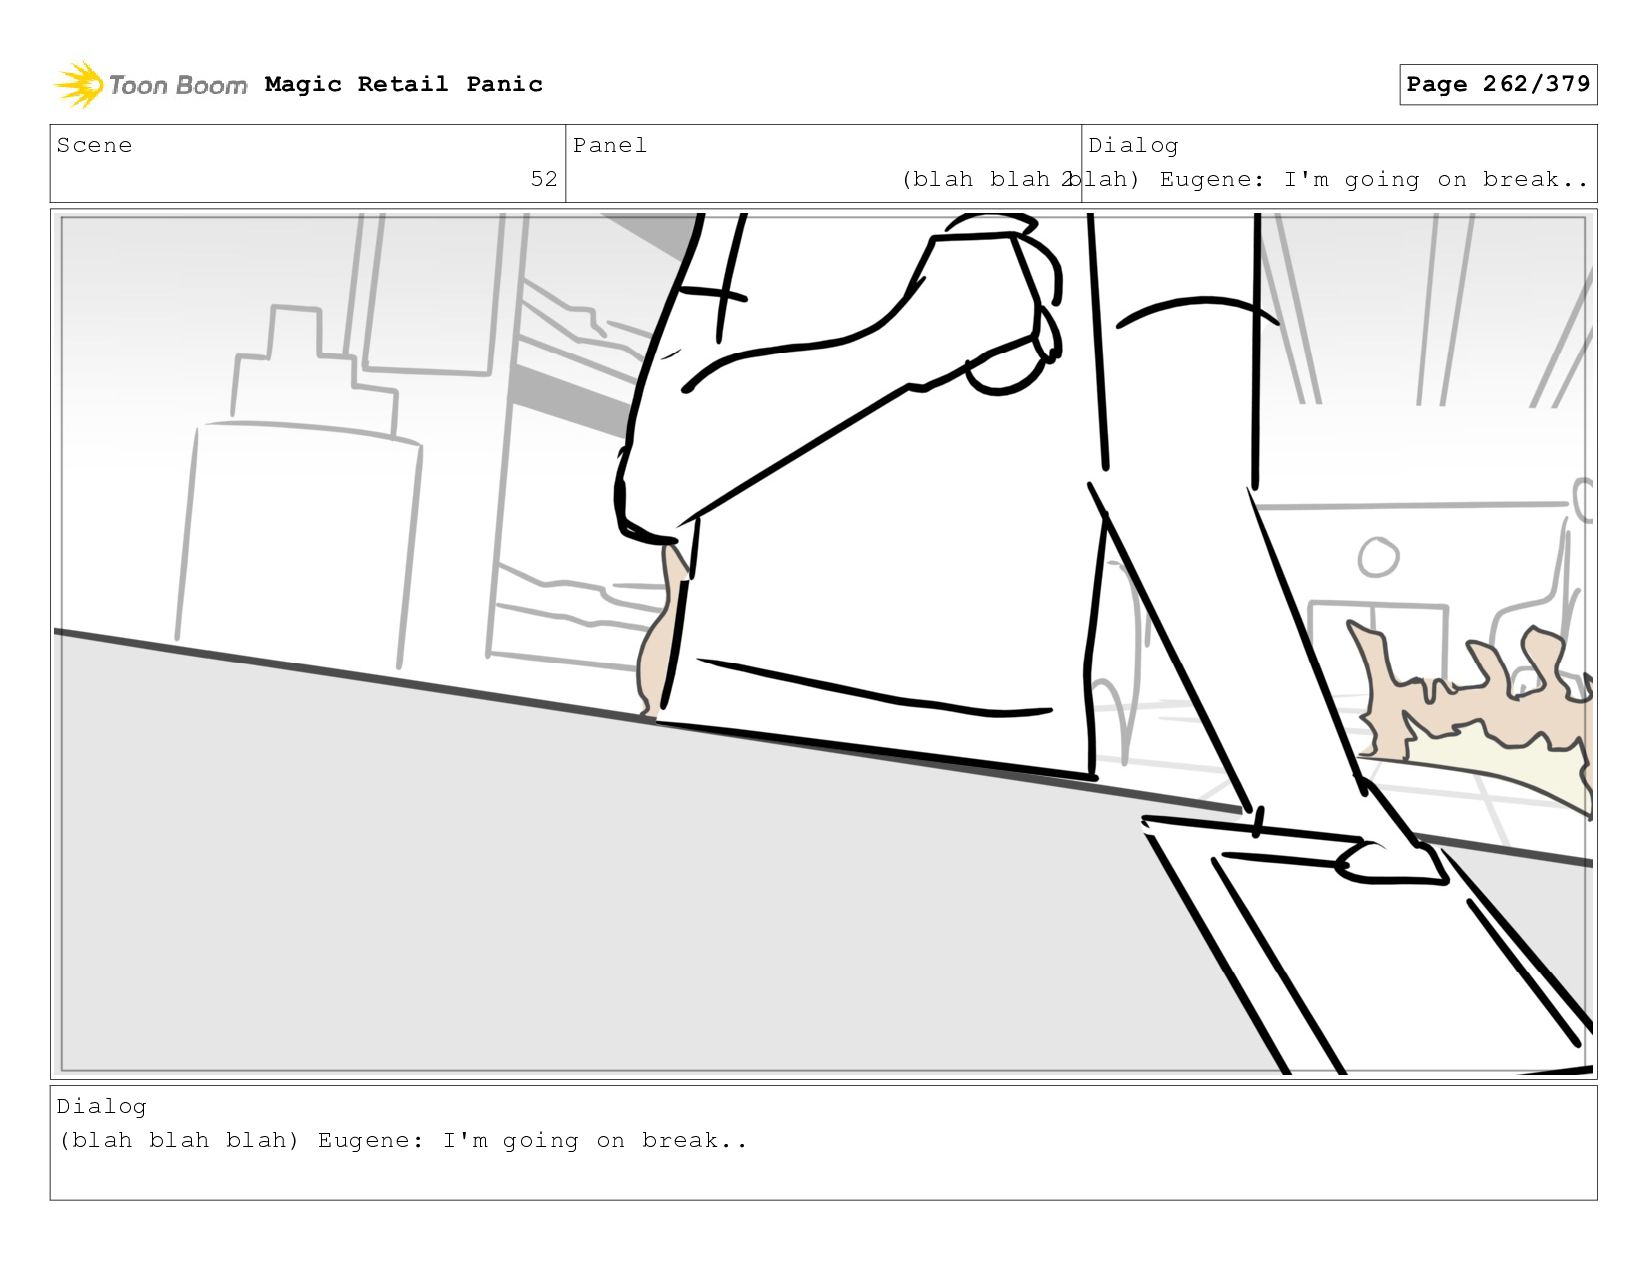Click the header dialog text 'Eugene: I'm going on break..'
Screen dimensions: 1650x1275
coord(1374,180)
